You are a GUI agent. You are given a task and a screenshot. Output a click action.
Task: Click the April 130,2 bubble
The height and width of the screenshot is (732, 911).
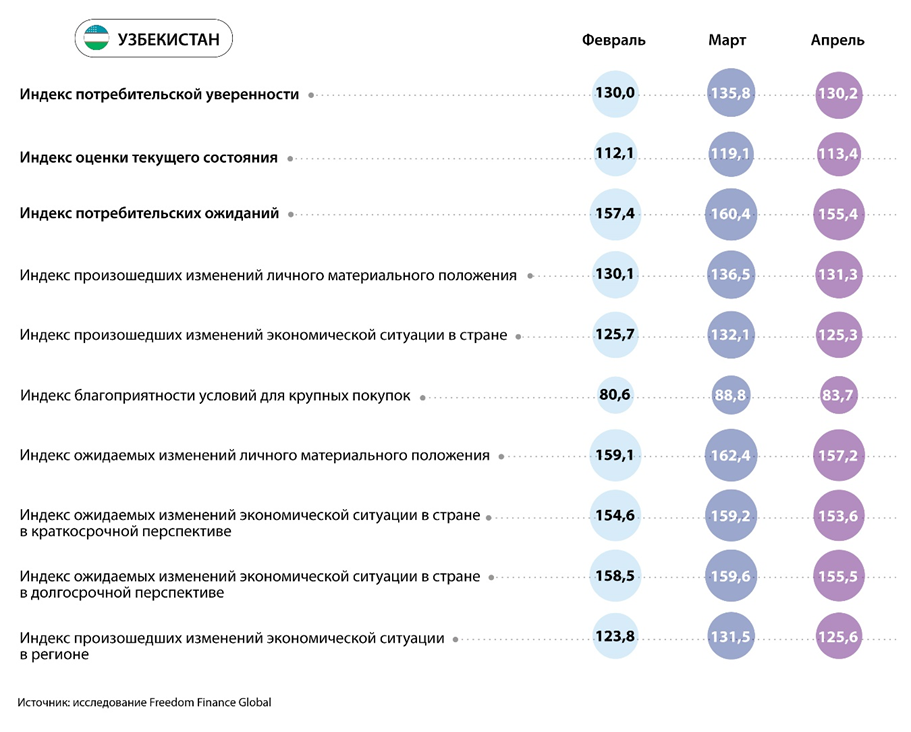[x=838, y=93]
